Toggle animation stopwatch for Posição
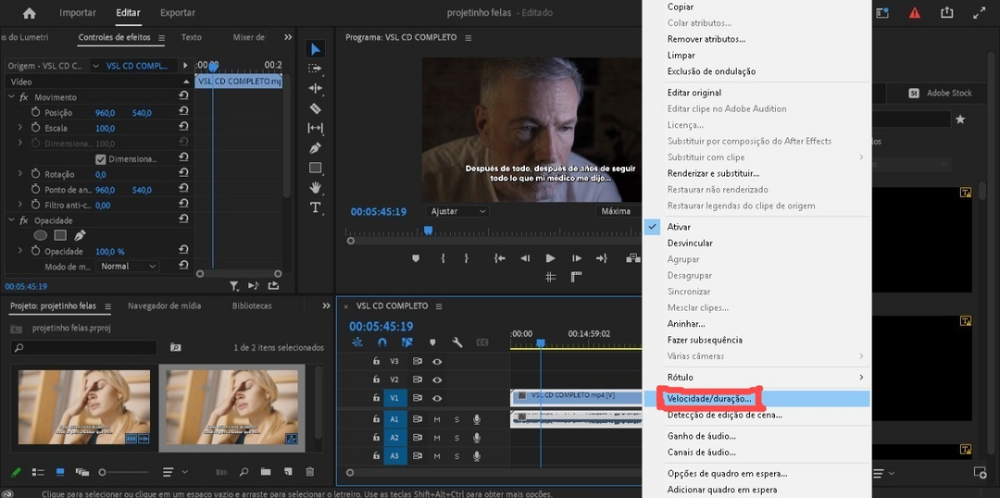Viewport: 1000px width, 498px height. 36,113
